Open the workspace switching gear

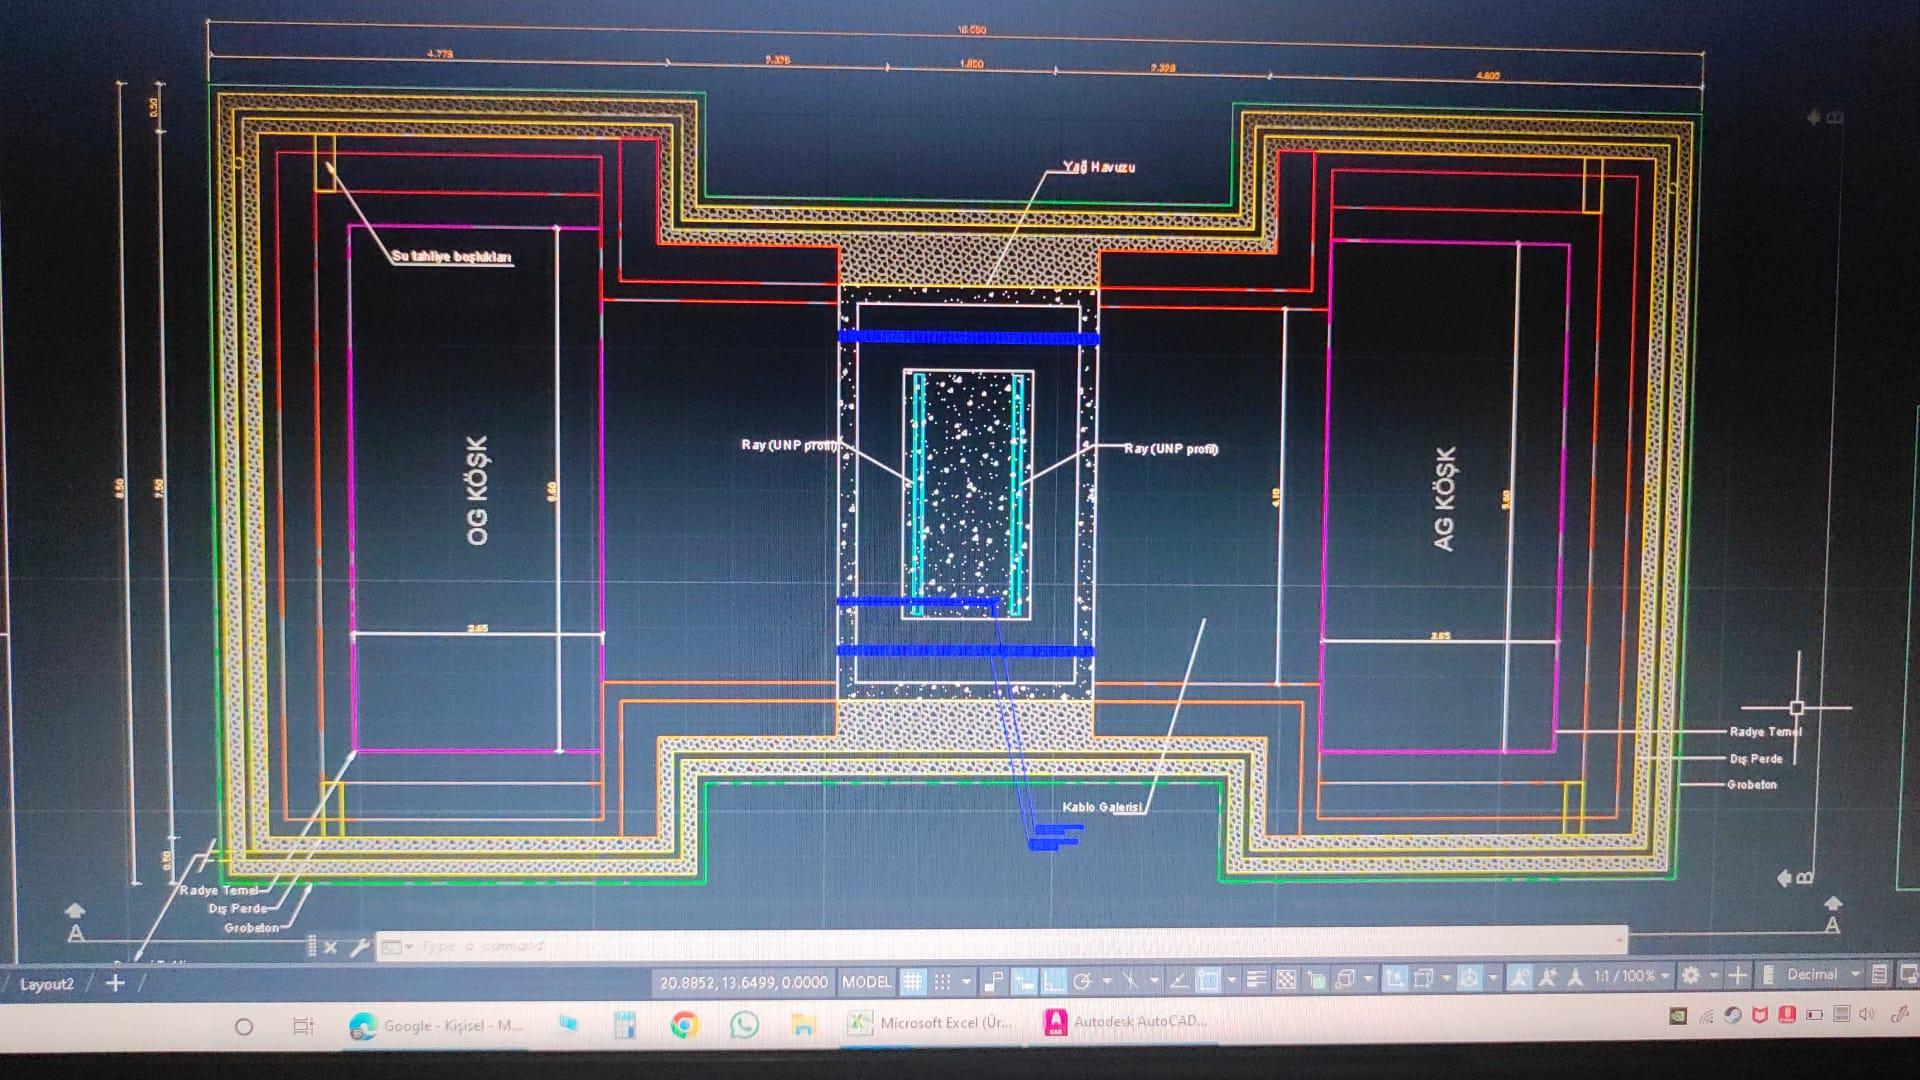pos(1690,975)
